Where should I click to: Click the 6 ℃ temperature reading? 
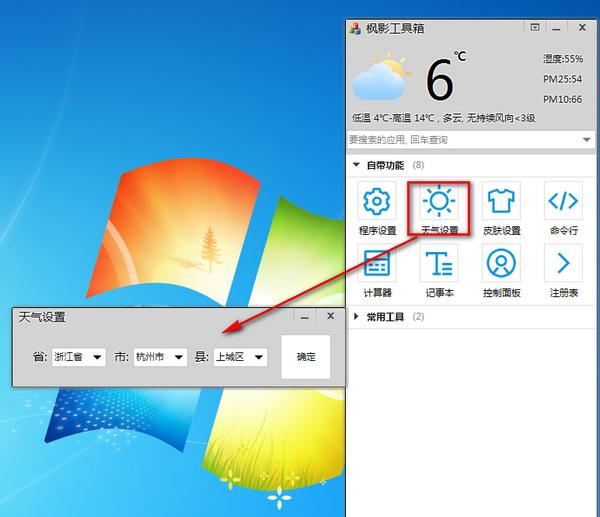point(445,77)
